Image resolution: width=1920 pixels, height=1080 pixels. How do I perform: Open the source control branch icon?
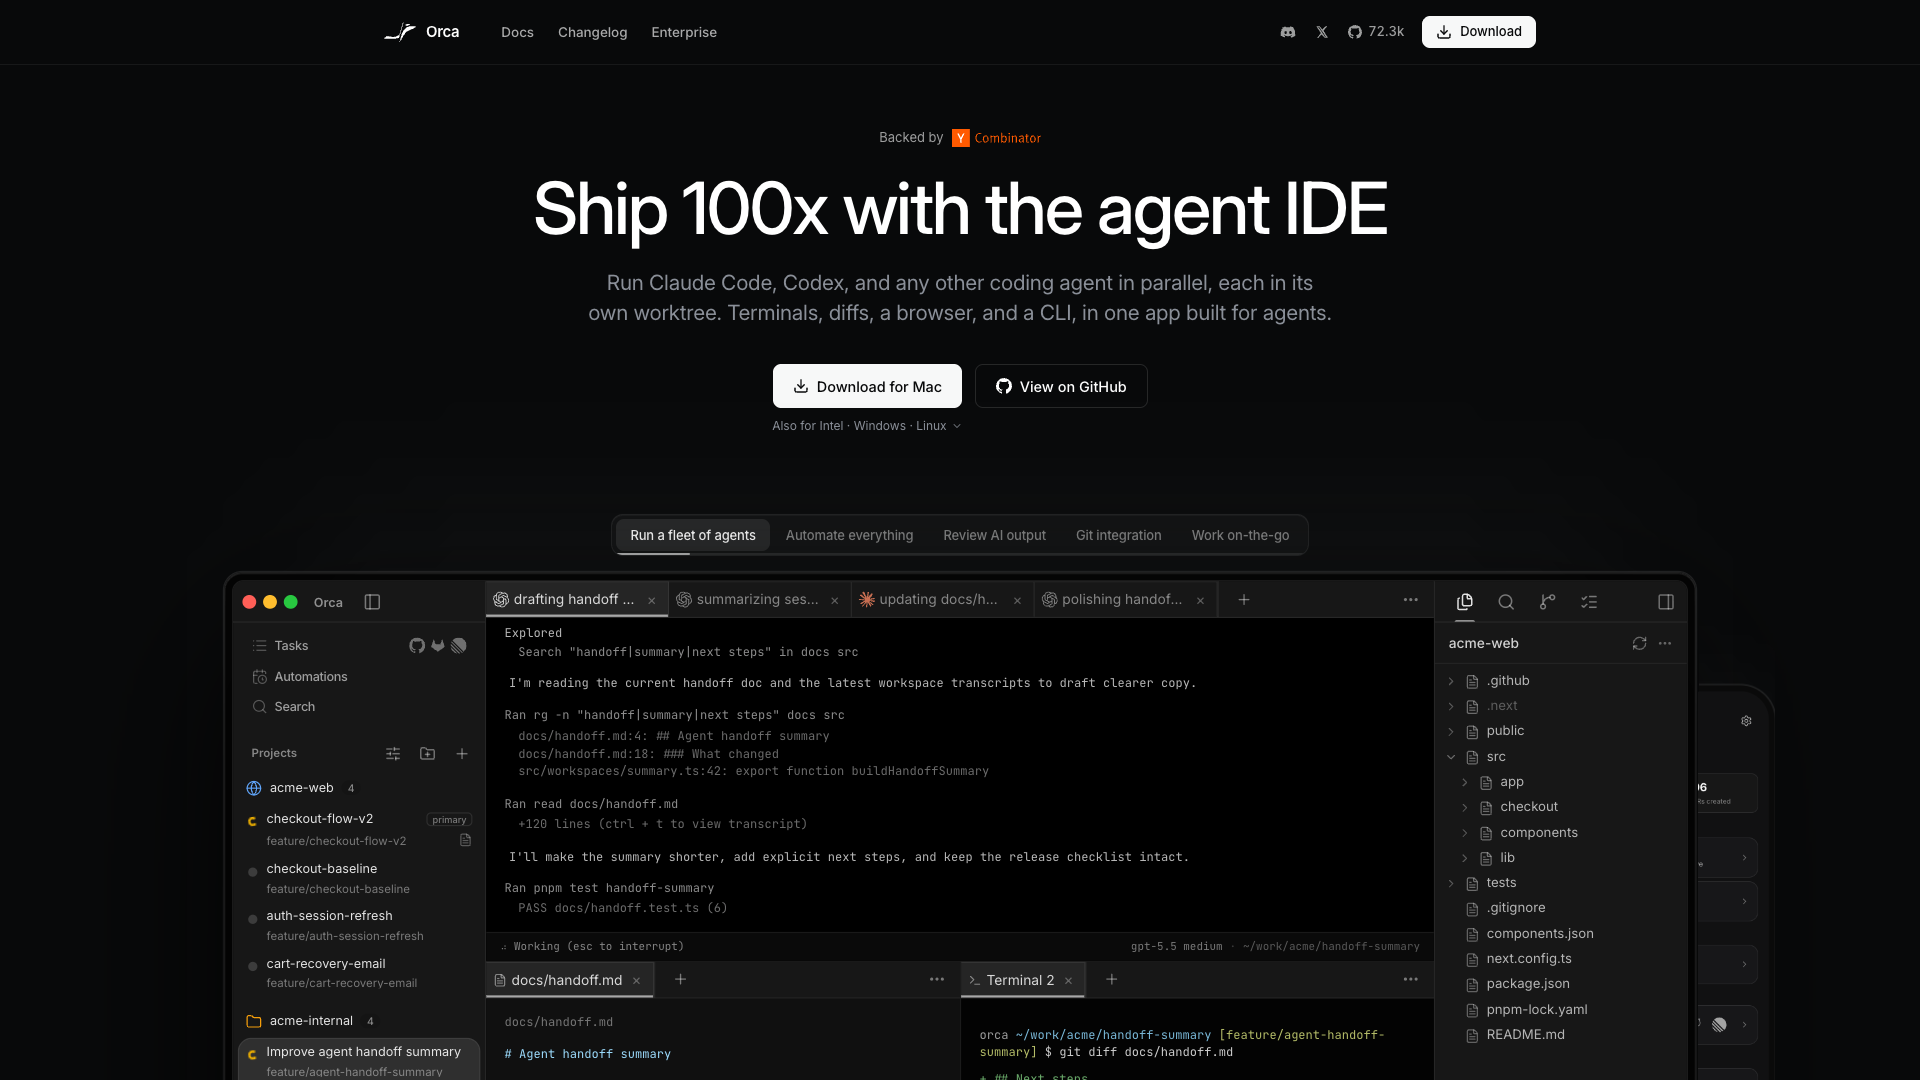(x=1547, y=602)
